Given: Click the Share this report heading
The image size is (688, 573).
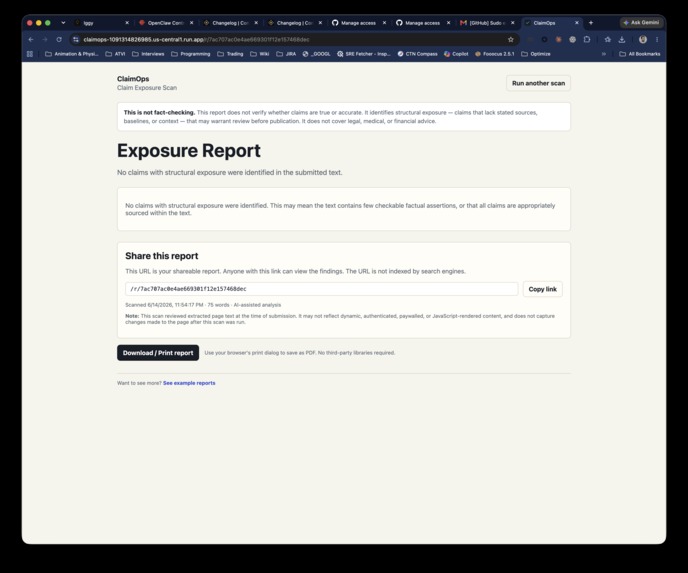Looking at the screenshot, I should click(161, 256).
